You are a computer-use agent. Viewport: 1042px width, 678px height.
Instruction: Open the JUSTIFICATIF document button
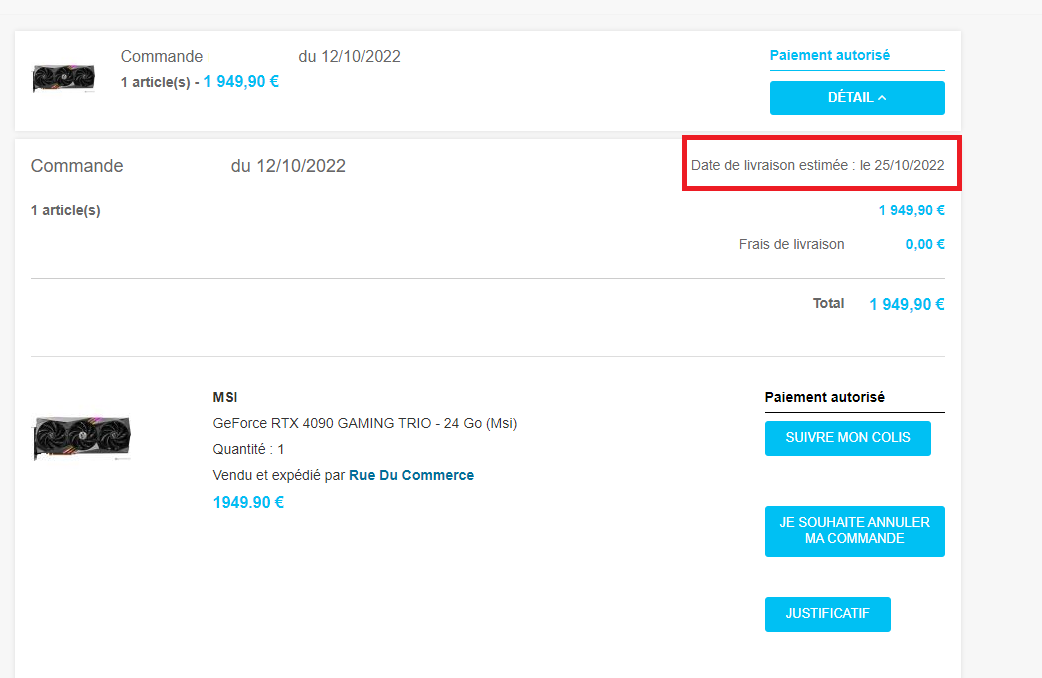827,614
